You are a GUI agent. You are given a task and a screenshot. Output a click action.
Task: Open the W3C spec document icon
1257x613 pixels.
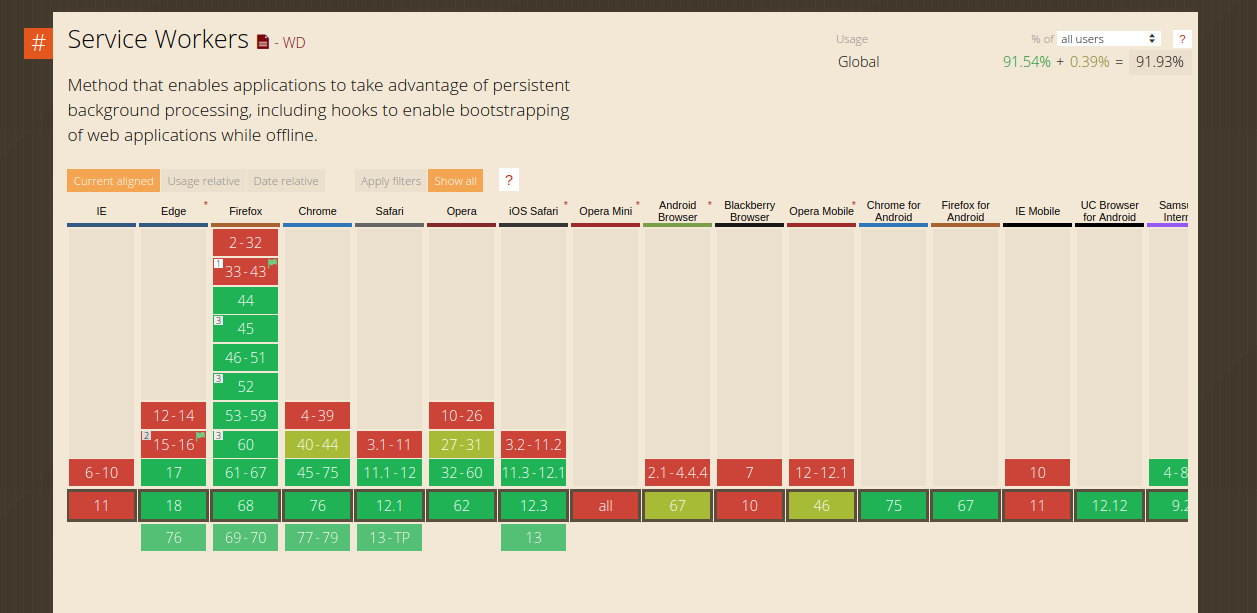coord(263,42)
